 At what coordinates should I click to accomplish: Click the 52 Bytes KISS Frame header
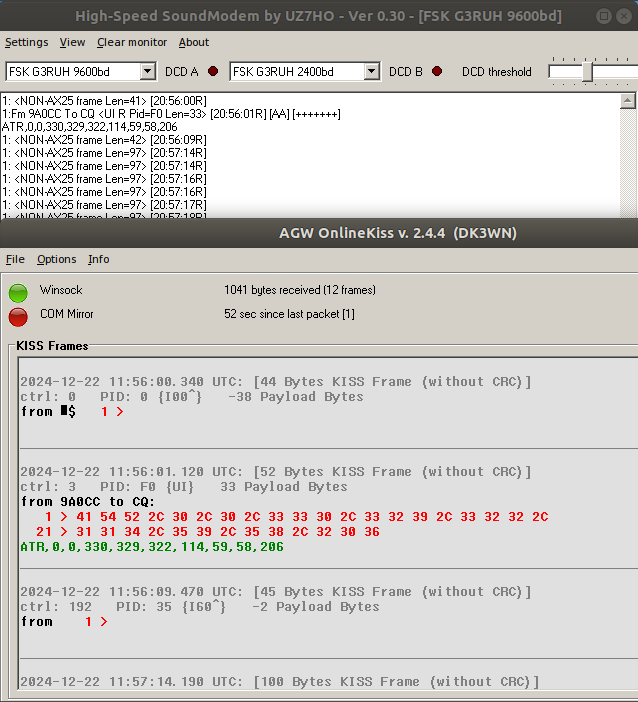tap(275, 471)
